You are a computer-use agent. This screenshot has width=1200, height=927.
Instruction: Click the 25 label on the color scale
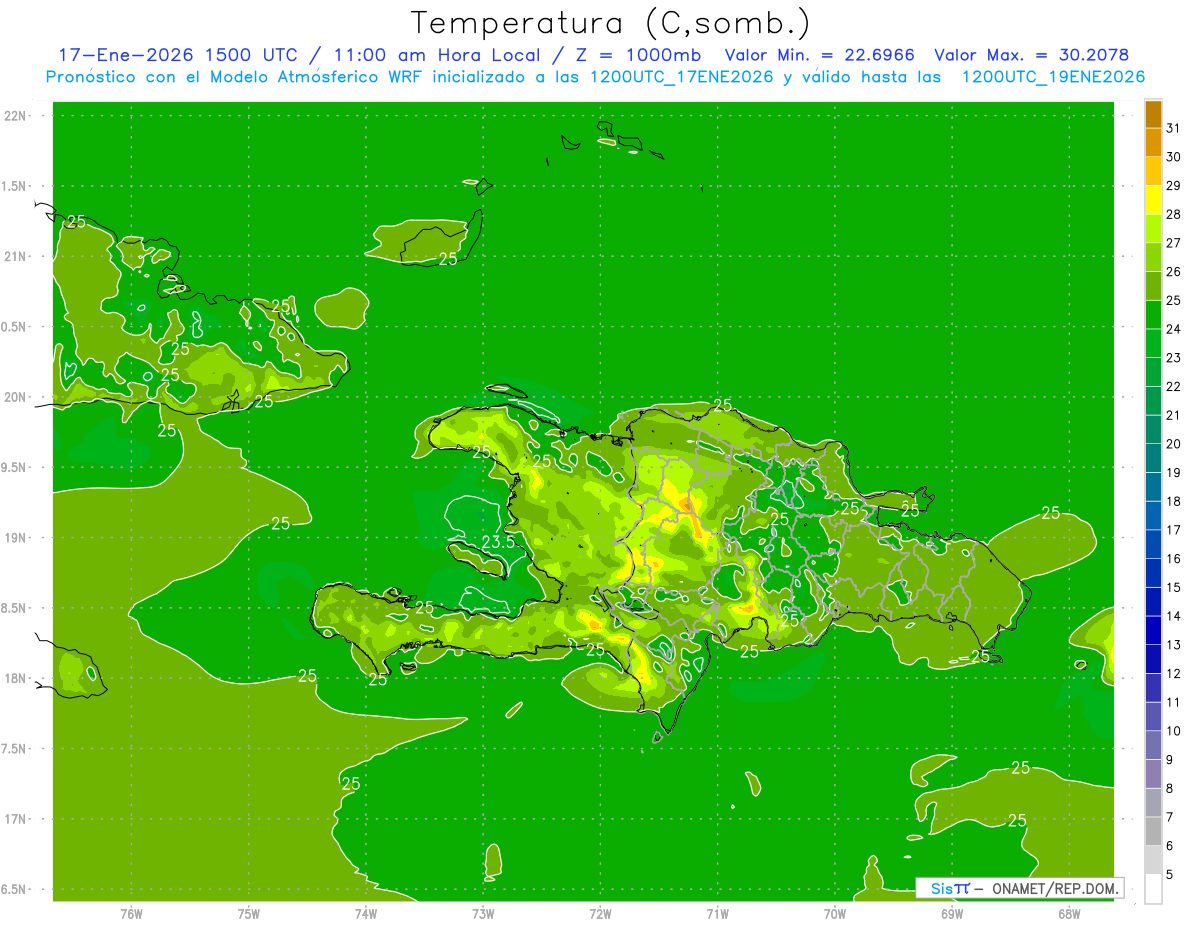pos(1173,300)
